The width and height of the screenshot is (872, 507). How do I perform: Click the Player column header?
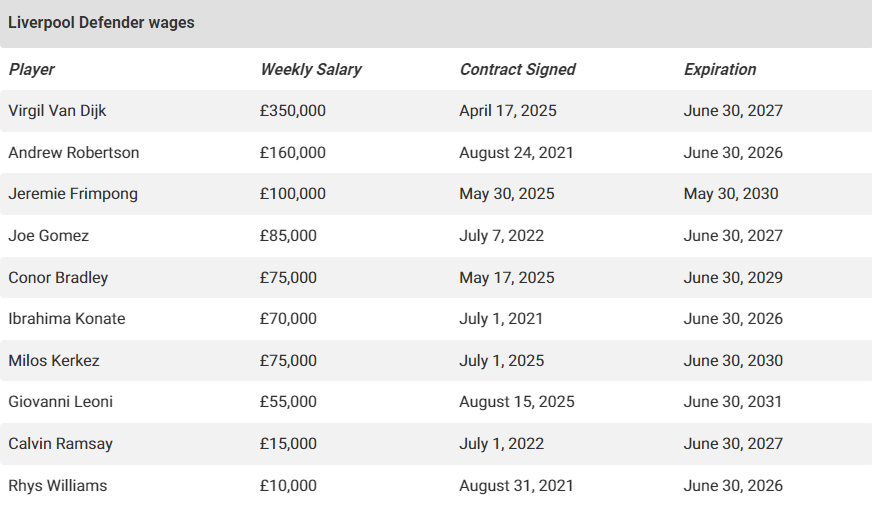(32, 70)
